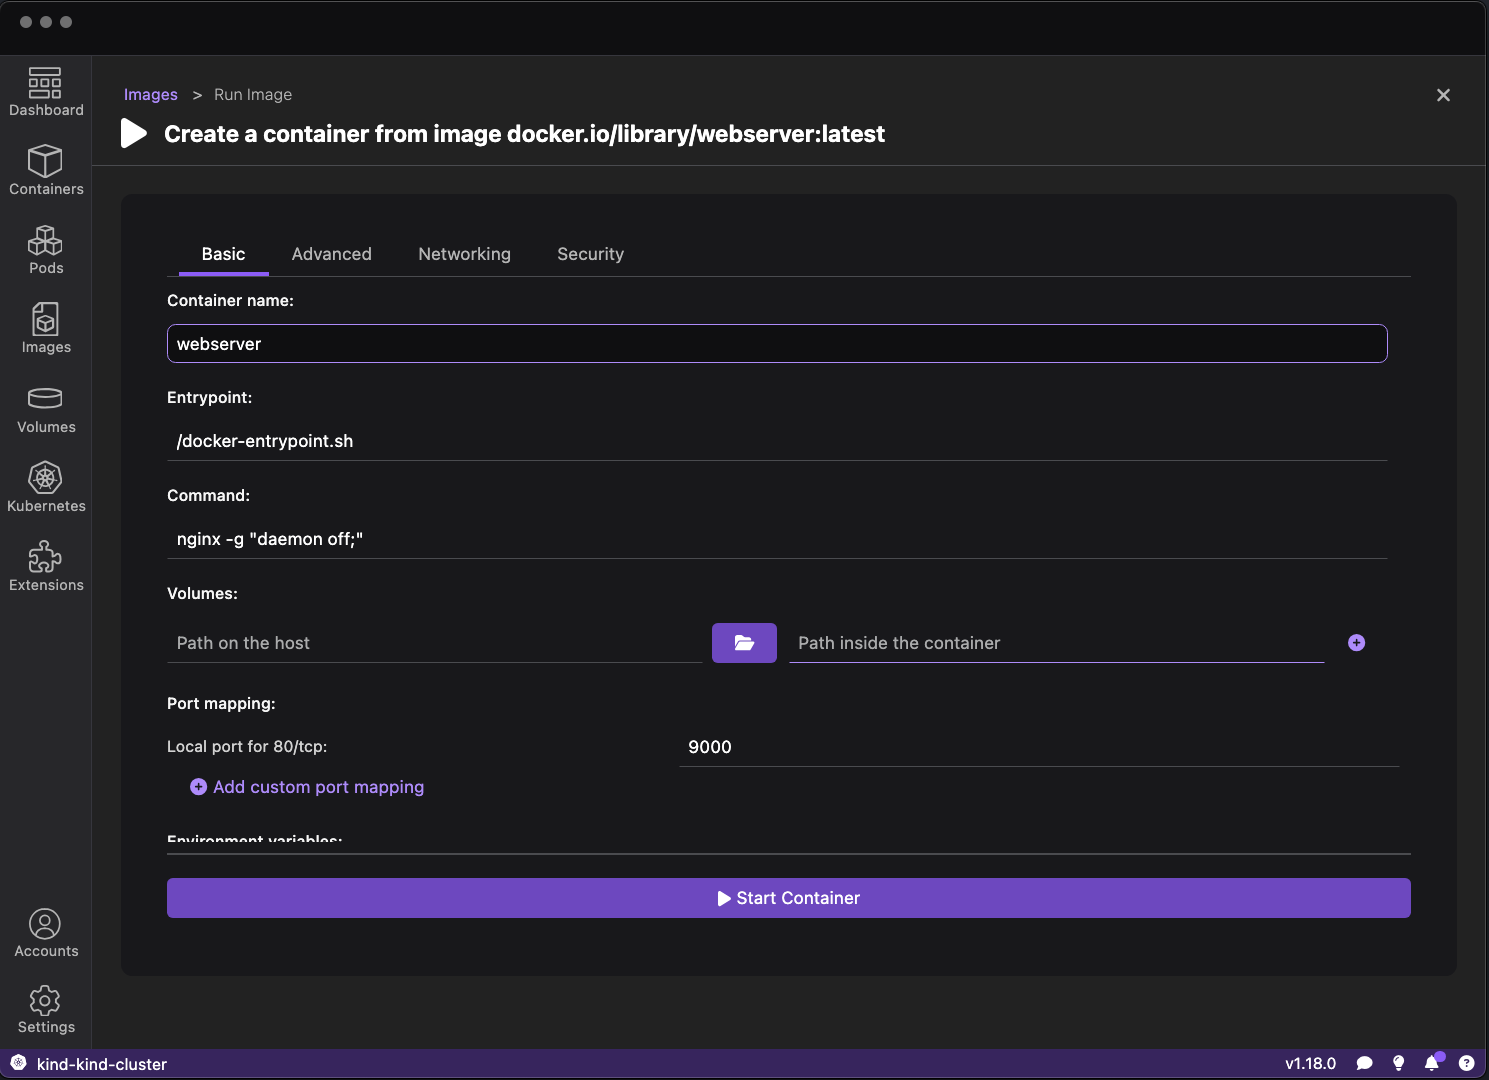This screenshot has height=1080, width=1489.
Task: Open Settings from the sidebar
Action: pos(46,1010)
